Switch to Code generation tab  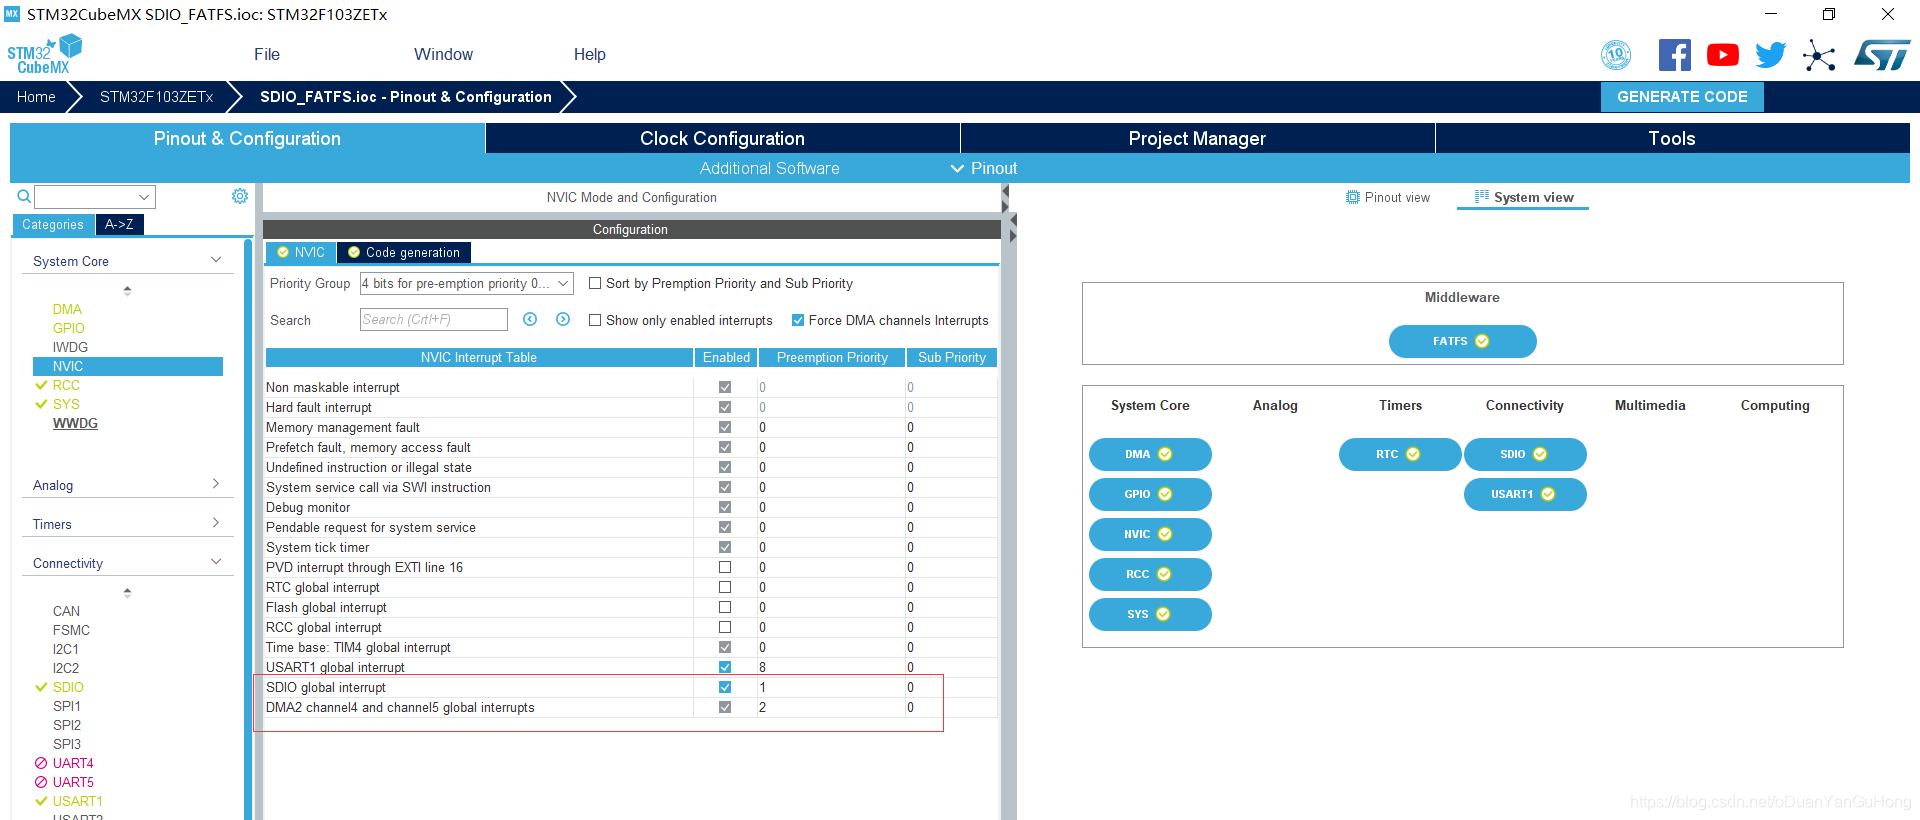tap(404, 252)
